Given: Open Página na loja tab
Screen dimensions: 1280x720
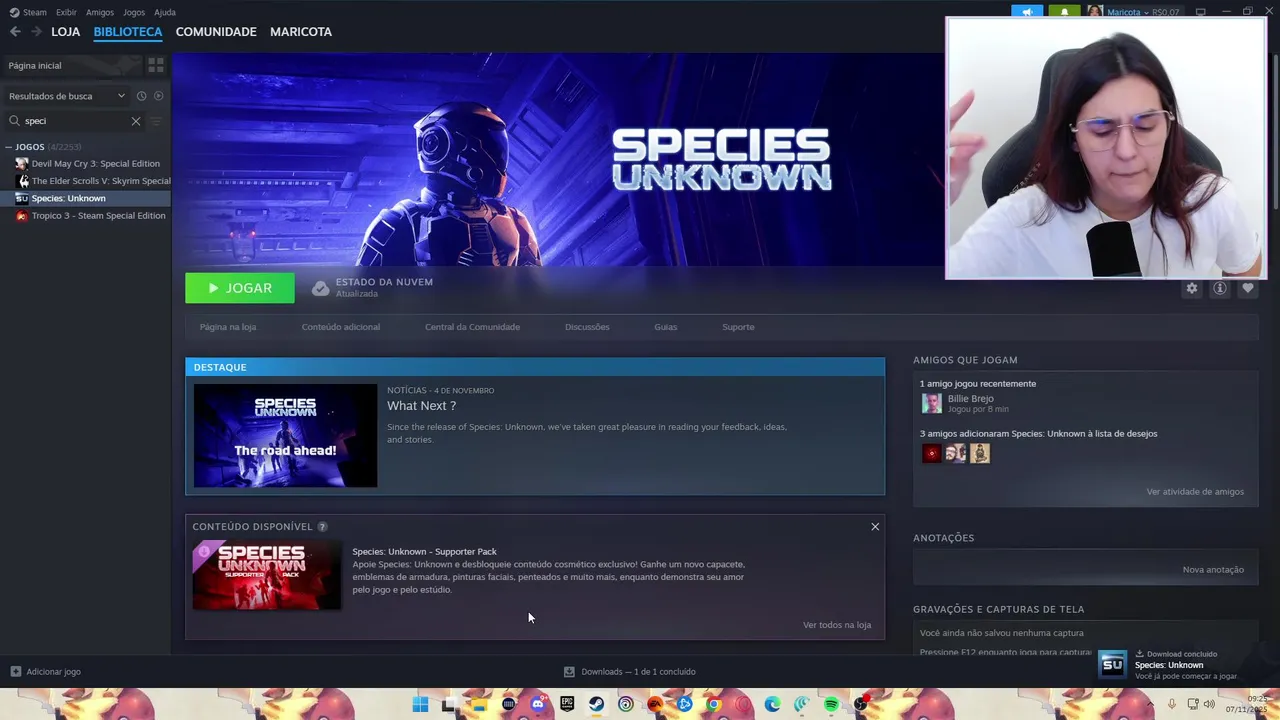Looking at the screenshot, I should 228,327.
